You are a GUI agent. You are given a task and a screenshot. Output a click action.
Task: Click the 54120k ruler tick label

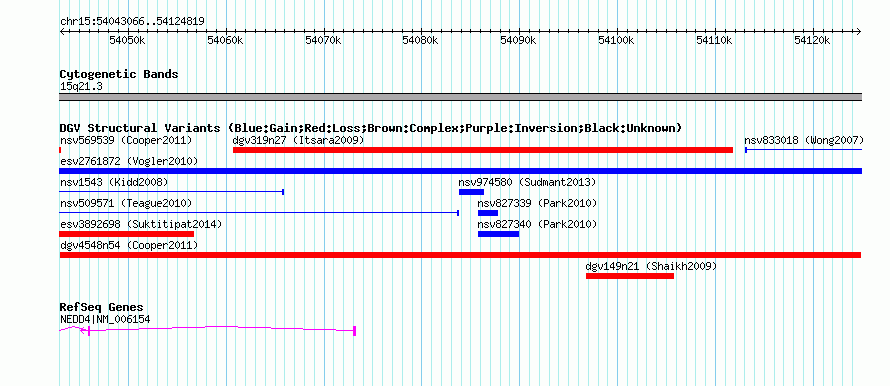(812, 40)
